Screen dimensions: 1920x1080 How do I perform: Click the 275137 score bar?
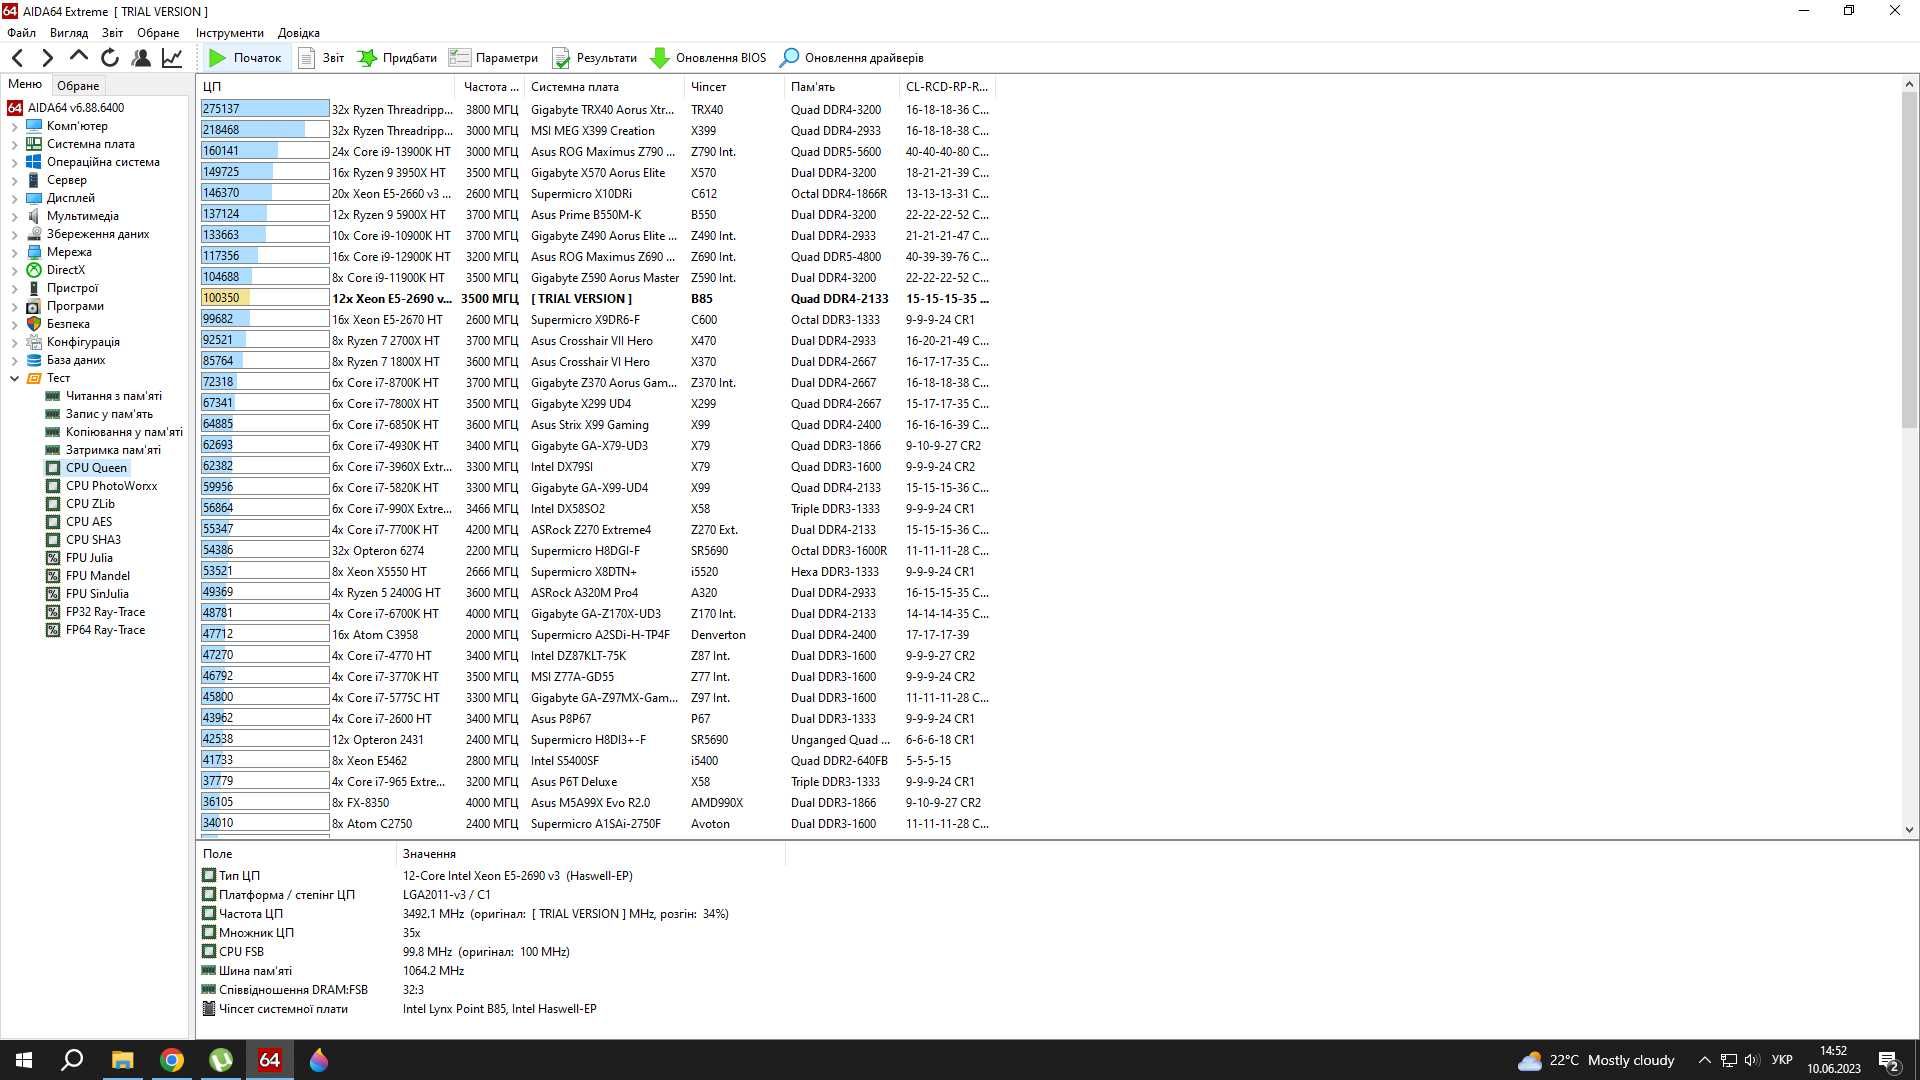pos(265,110)
